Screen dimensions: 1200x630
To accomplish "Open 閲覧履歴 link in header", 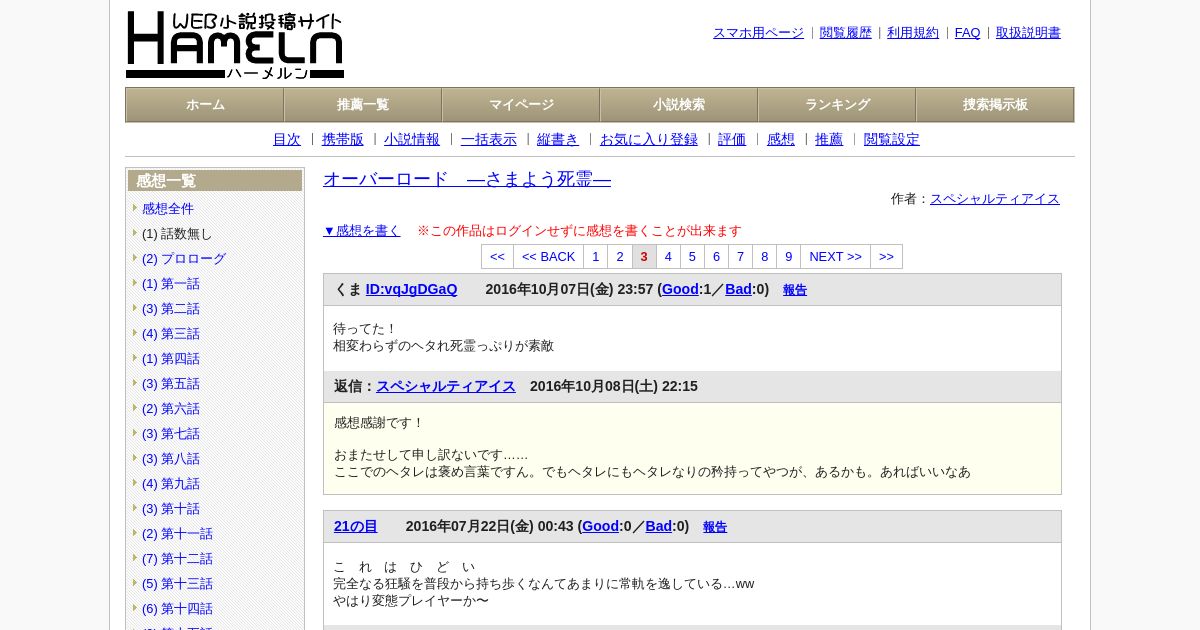I will (846, 33).
